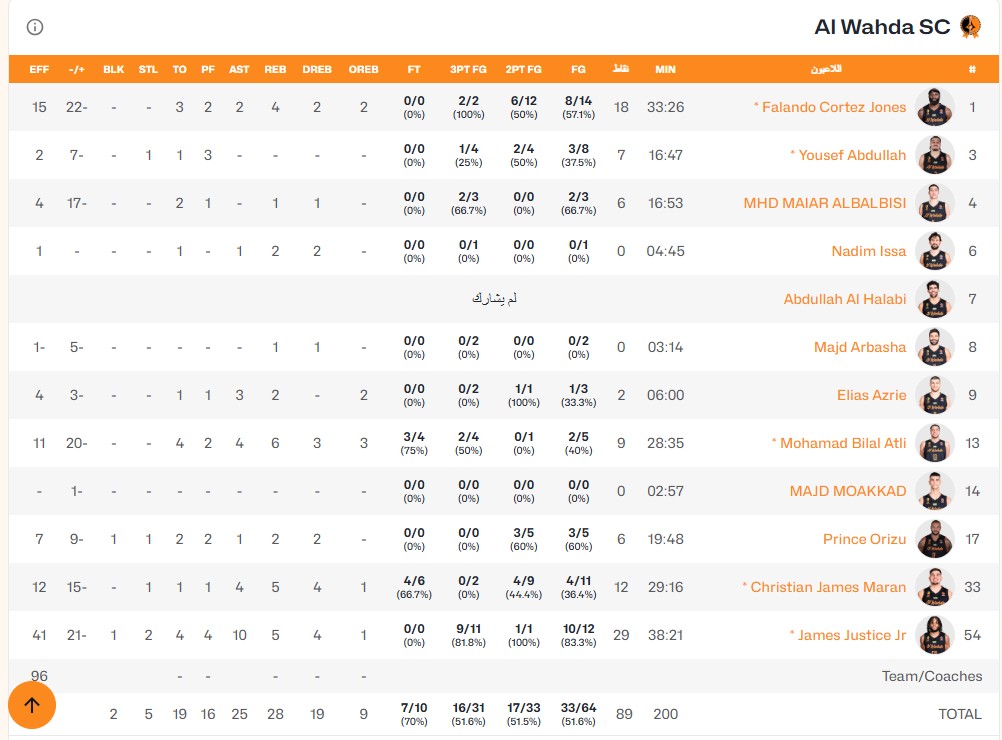Image resolution: width=1002 pixels, height=740 pixels.
Task: Click the MIN column header
Action: (665, 69)
